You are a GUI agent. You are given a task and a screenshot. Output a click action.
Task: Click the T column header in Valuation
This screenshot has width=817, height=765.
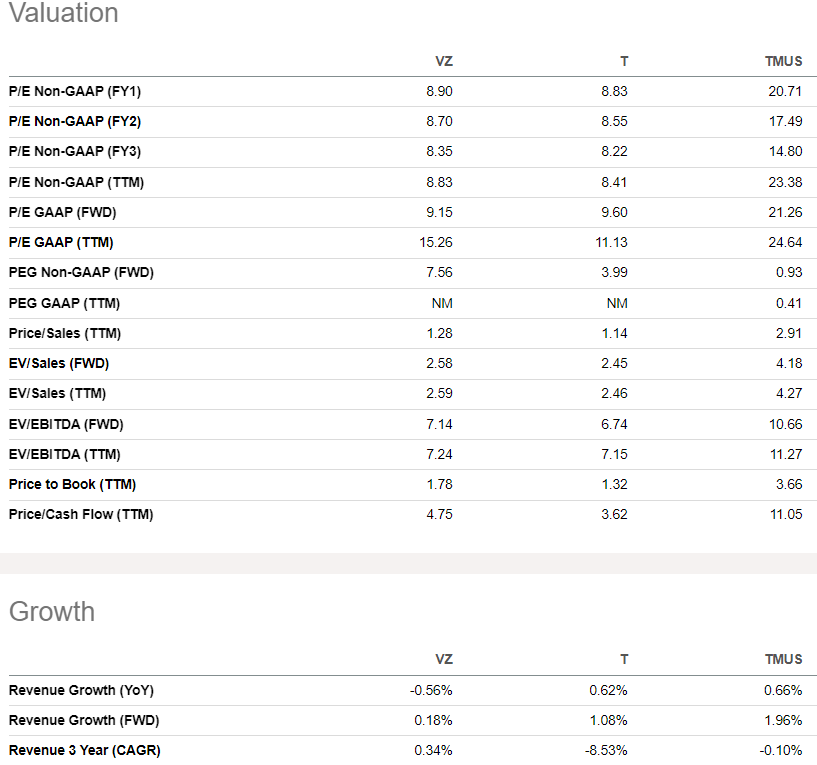(624, 61)
